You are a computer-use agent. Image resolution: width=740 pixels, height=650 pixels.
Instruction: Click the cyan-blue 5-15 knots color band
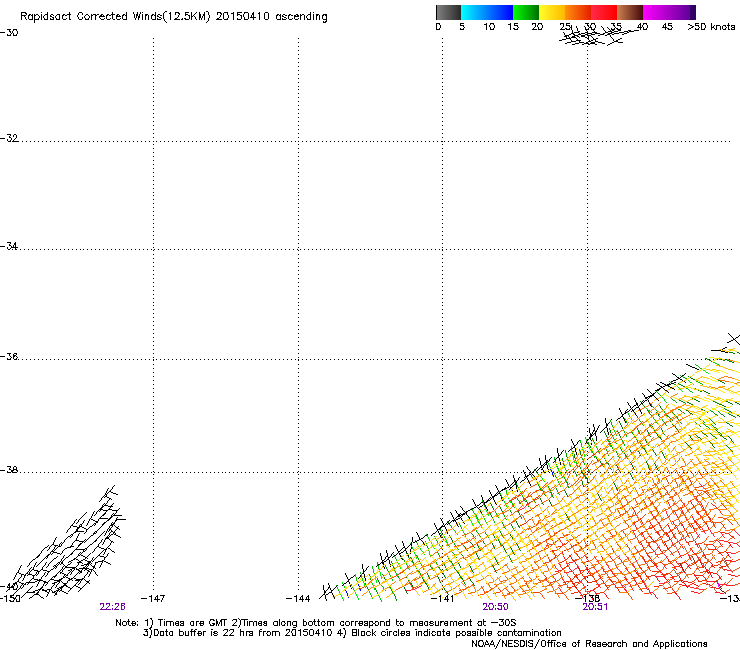tap(487, 12)
